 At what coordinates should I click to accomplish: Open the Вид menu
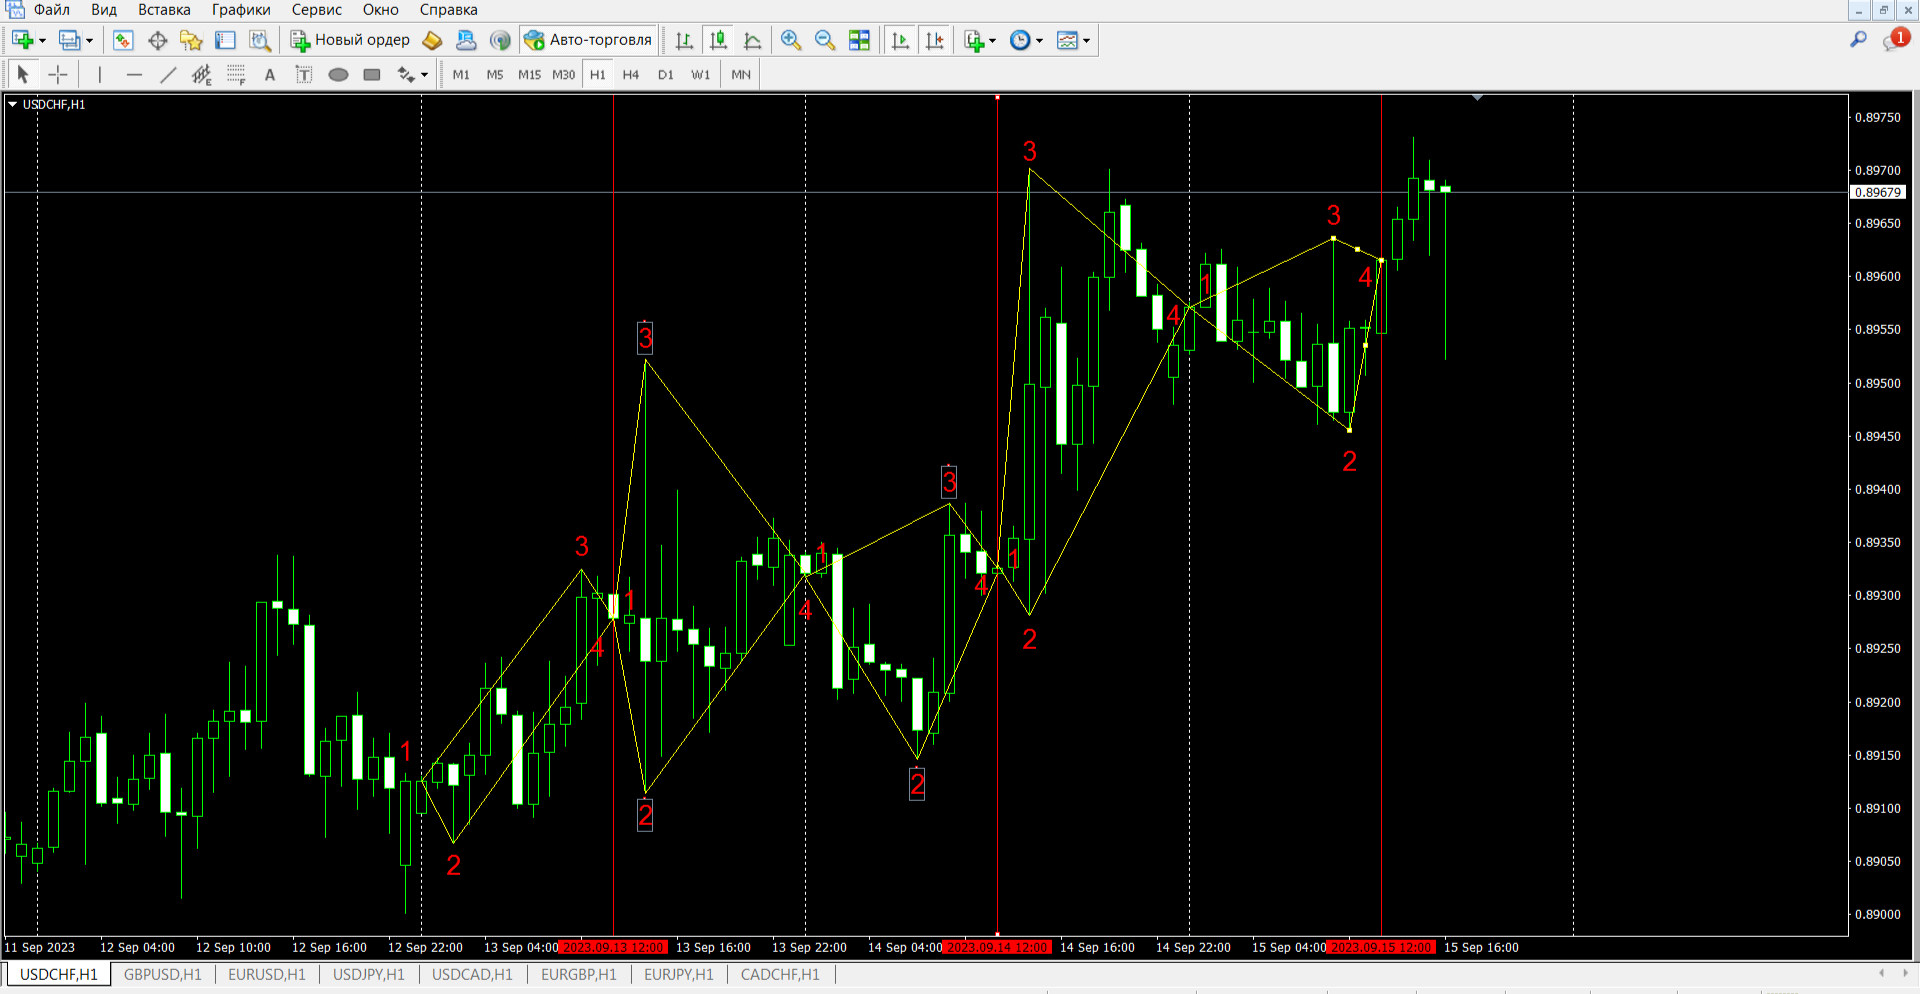point(104,10)
